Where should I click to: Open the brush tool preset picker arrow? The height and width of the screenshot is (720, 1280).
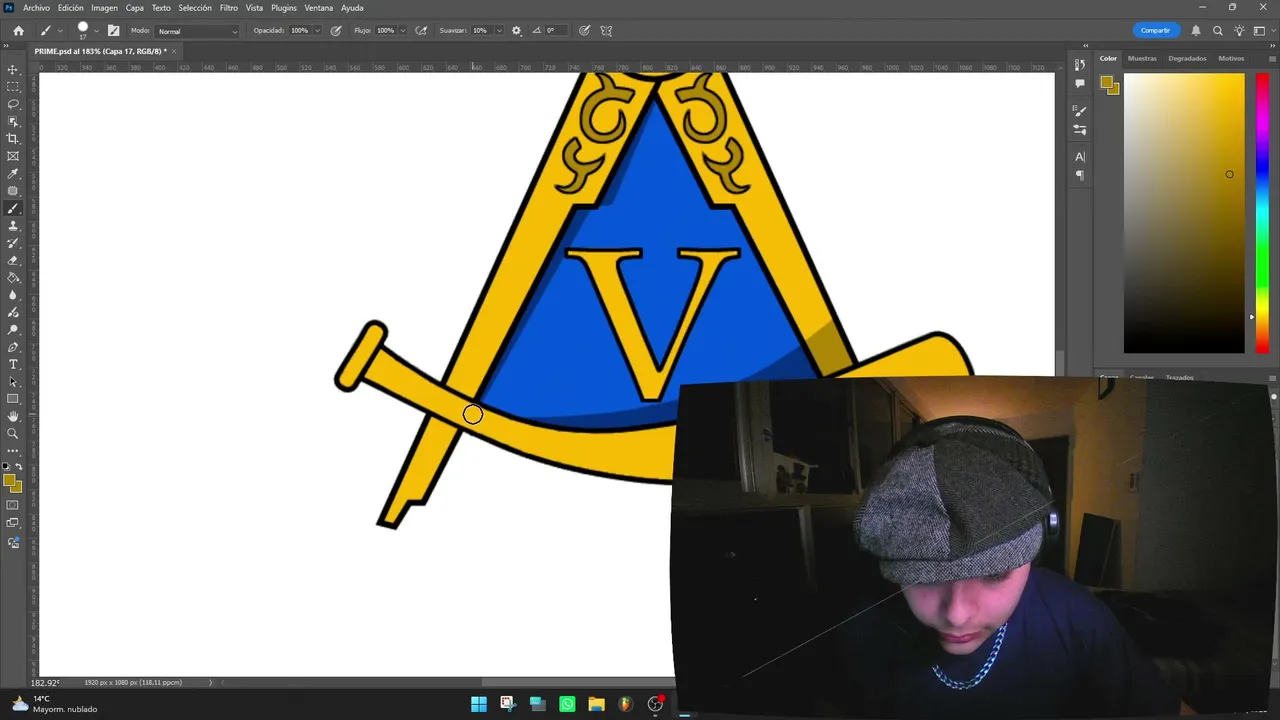point(59,31)
